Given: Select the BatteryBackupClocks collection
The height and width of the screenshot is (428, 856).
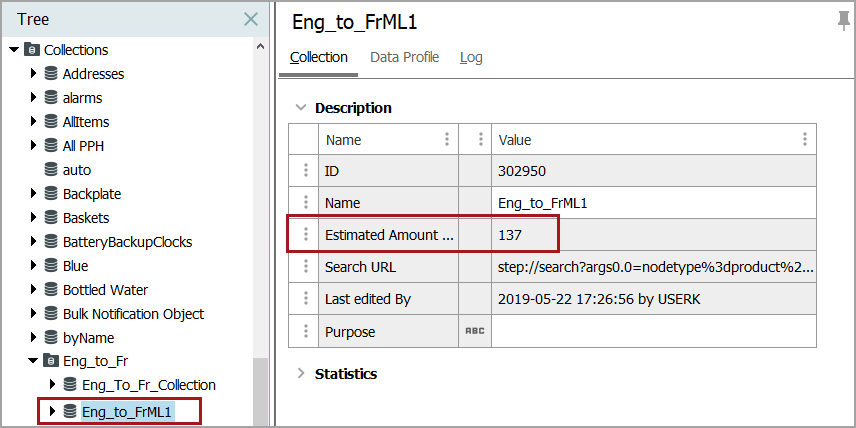Looking at the screenshot, I should 127,242.
